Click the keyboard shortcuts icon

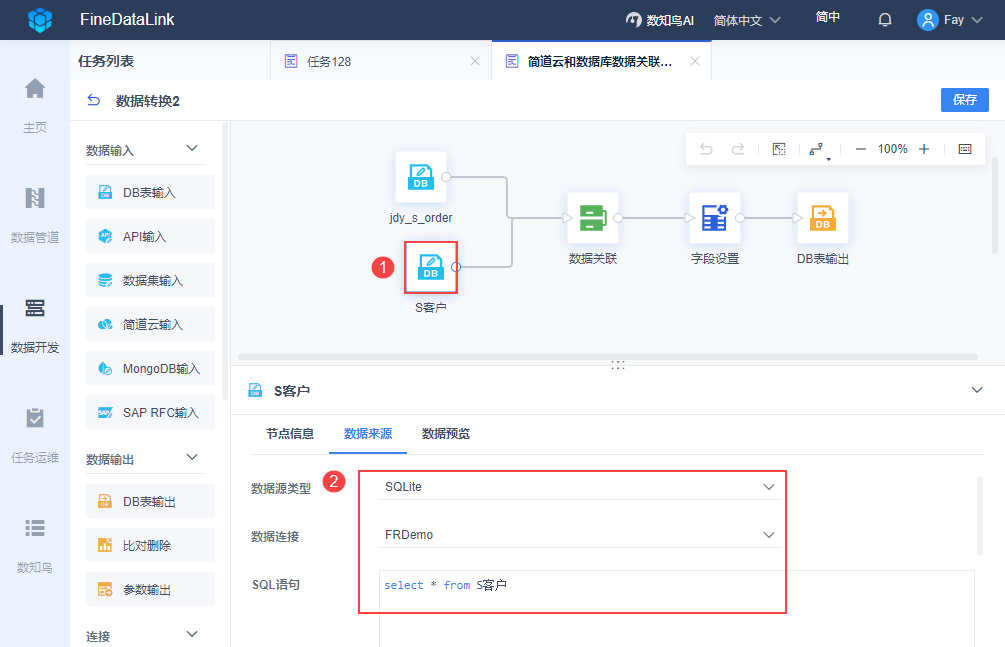(965, 149)
